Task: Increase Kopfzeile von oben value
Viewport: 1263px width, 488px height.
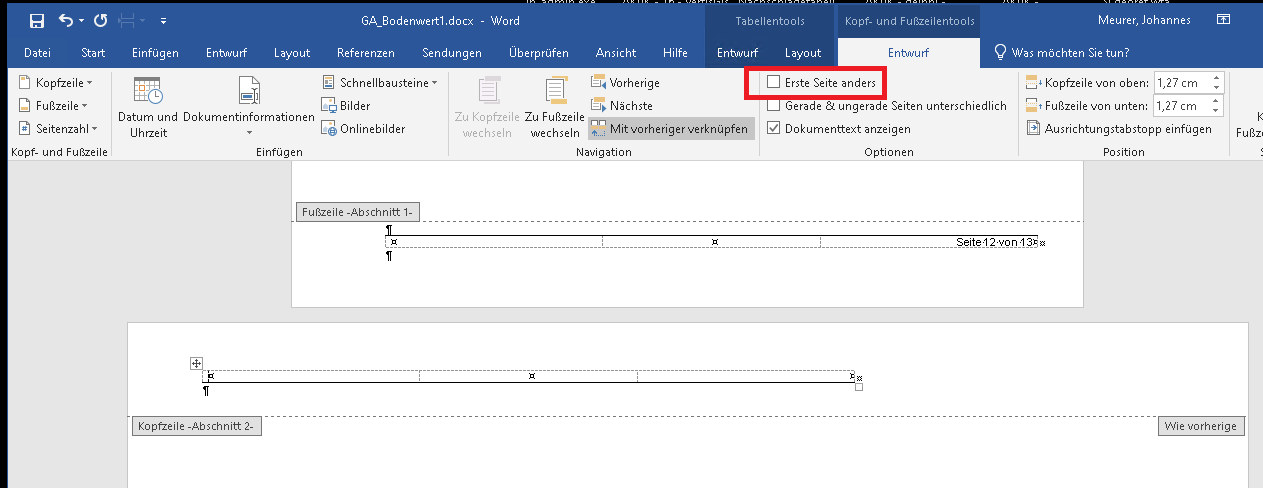Action: [1217, 78]
